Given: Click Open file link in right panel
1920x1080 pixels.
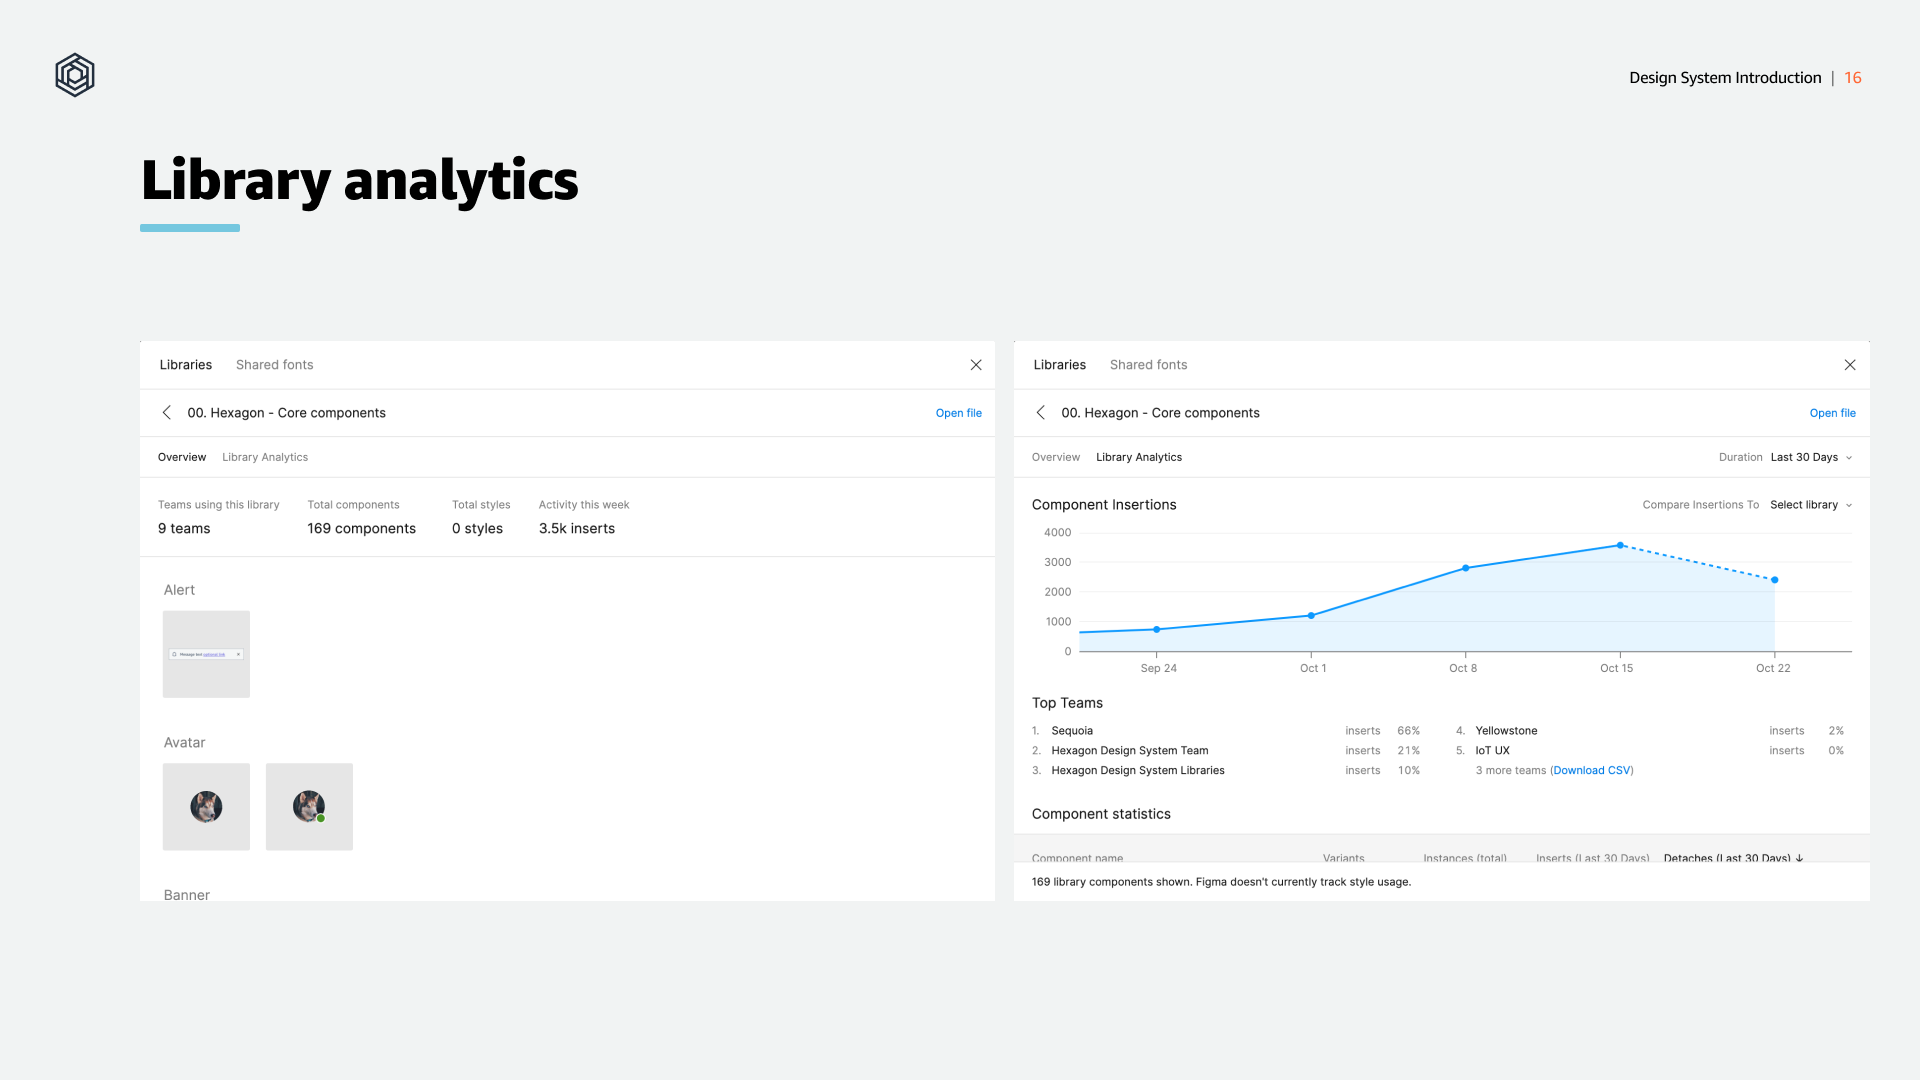Looking at the screenshot, I should pyautogui.click(x=1832, y=413).
